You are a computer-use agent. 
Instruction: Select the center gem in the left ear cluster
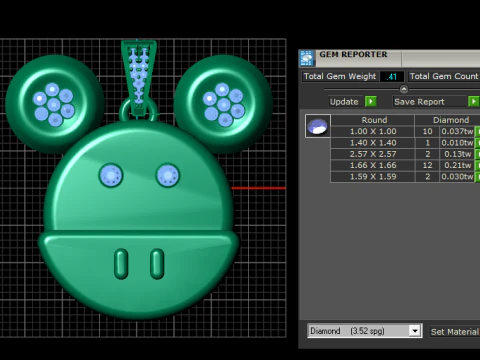click(x=54, y=105)
